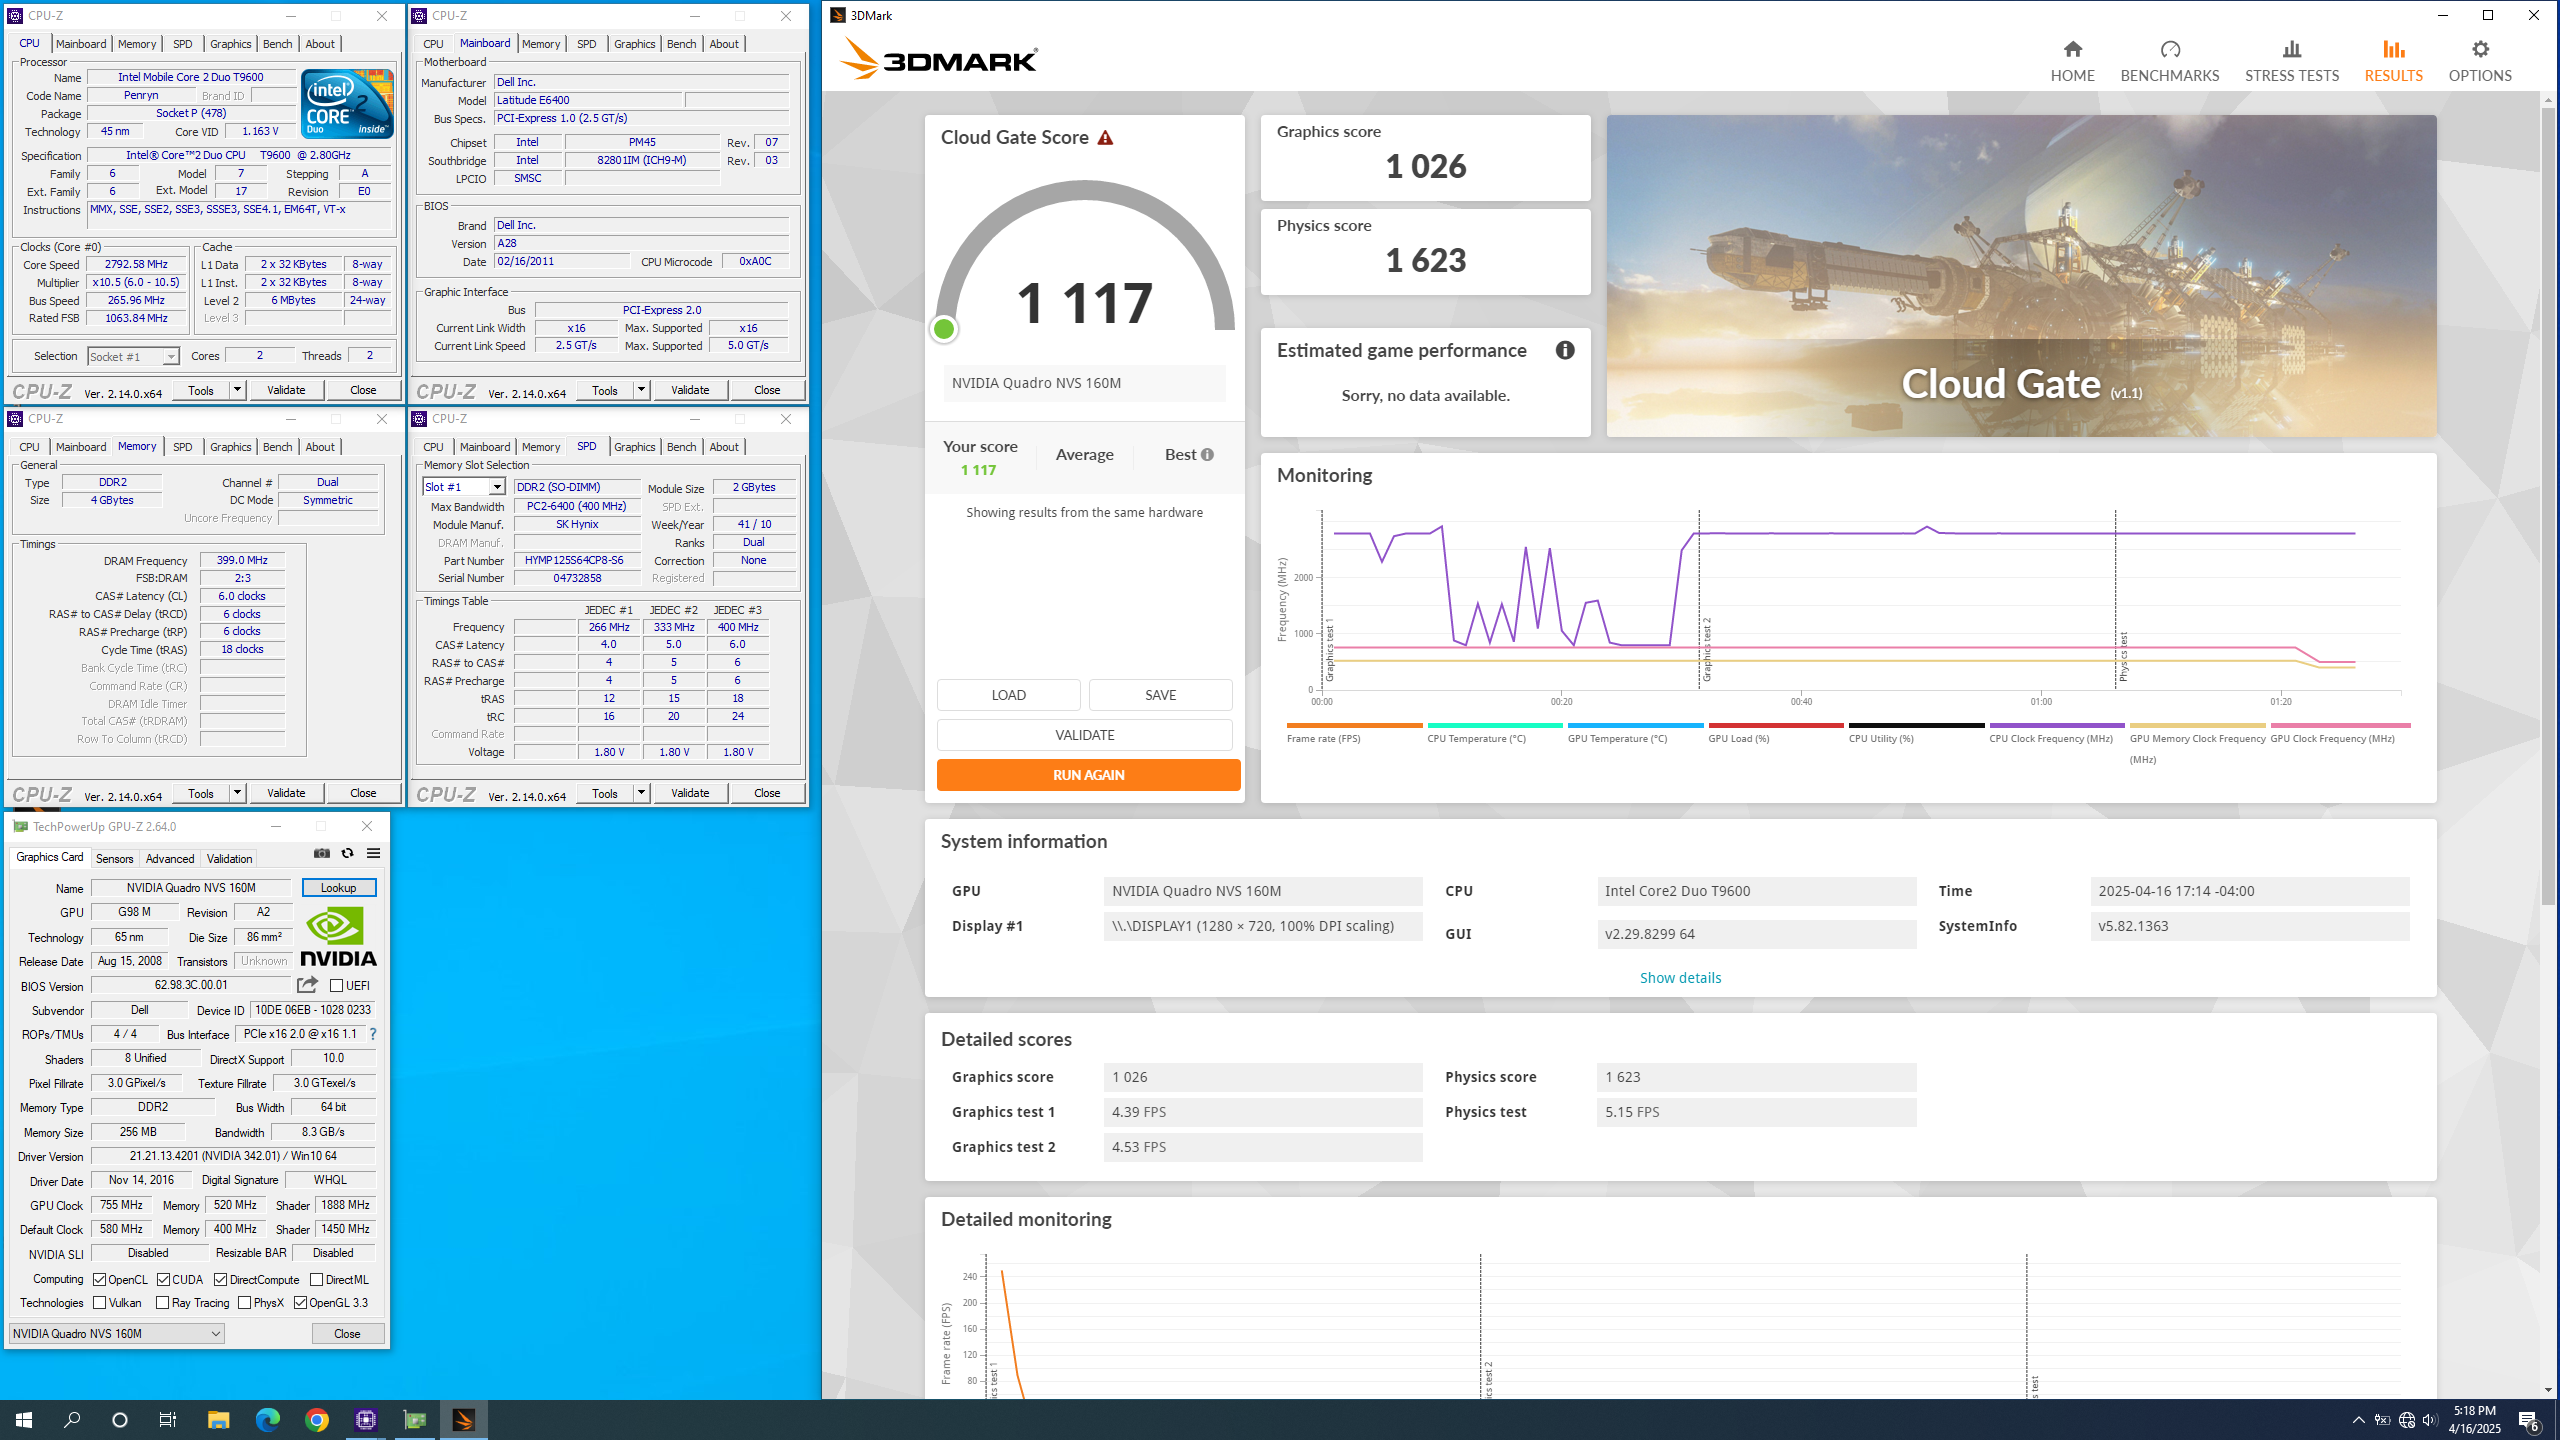Open the Socket #1 selection dropdown
Viewport: 2560px width, 1440px height.
click(133, 357)
